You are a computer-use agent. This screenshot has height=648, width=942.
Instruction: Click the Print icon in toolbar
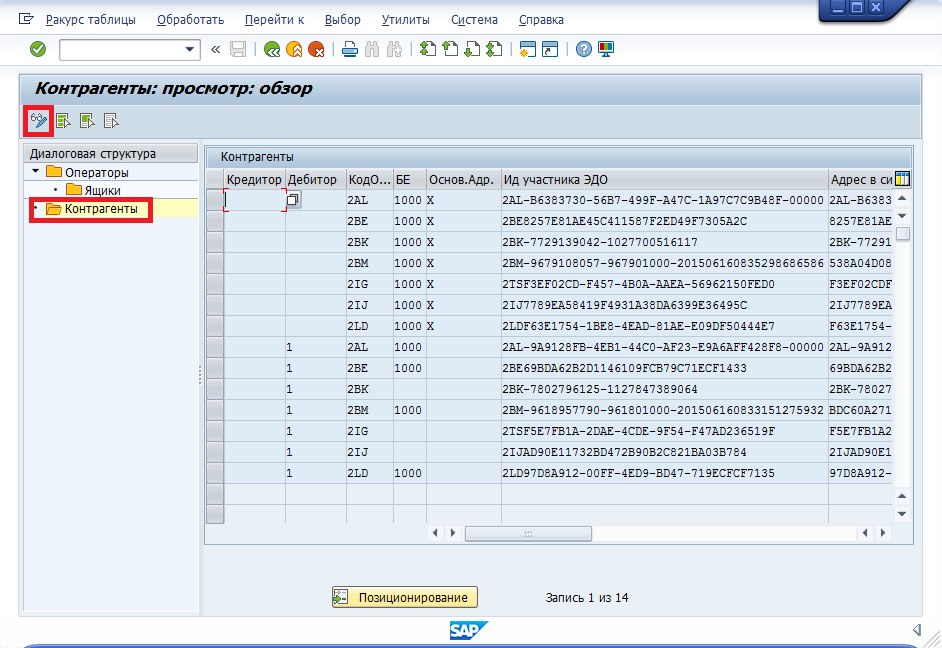(349, 49)
